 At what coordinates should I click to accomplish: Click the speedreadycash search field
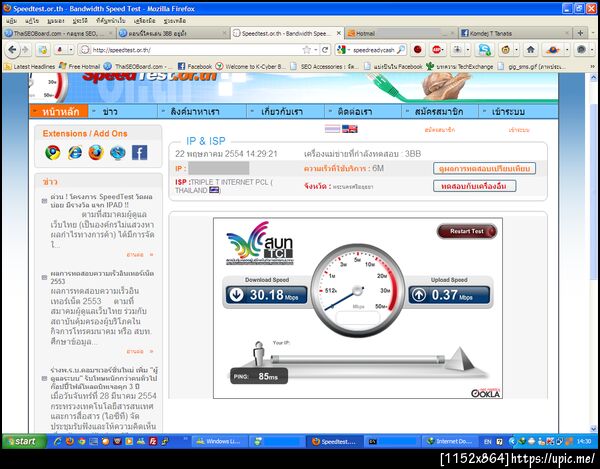(373, 50)
